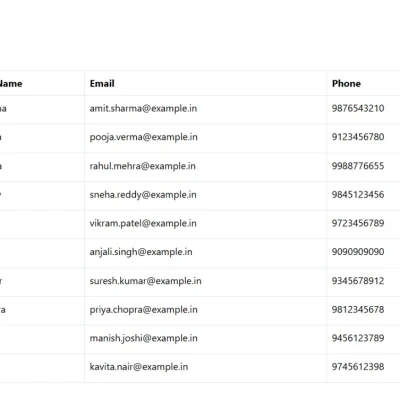This screenshot has width=400, height=400.
Task: Click phone number 9812345678
Action: click(x=358, y=310)
